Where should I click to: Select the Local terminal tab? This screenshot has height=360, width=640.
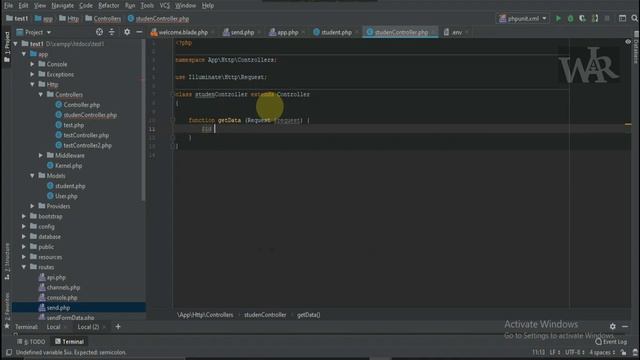pyautogui.click(x=53, y=327)
